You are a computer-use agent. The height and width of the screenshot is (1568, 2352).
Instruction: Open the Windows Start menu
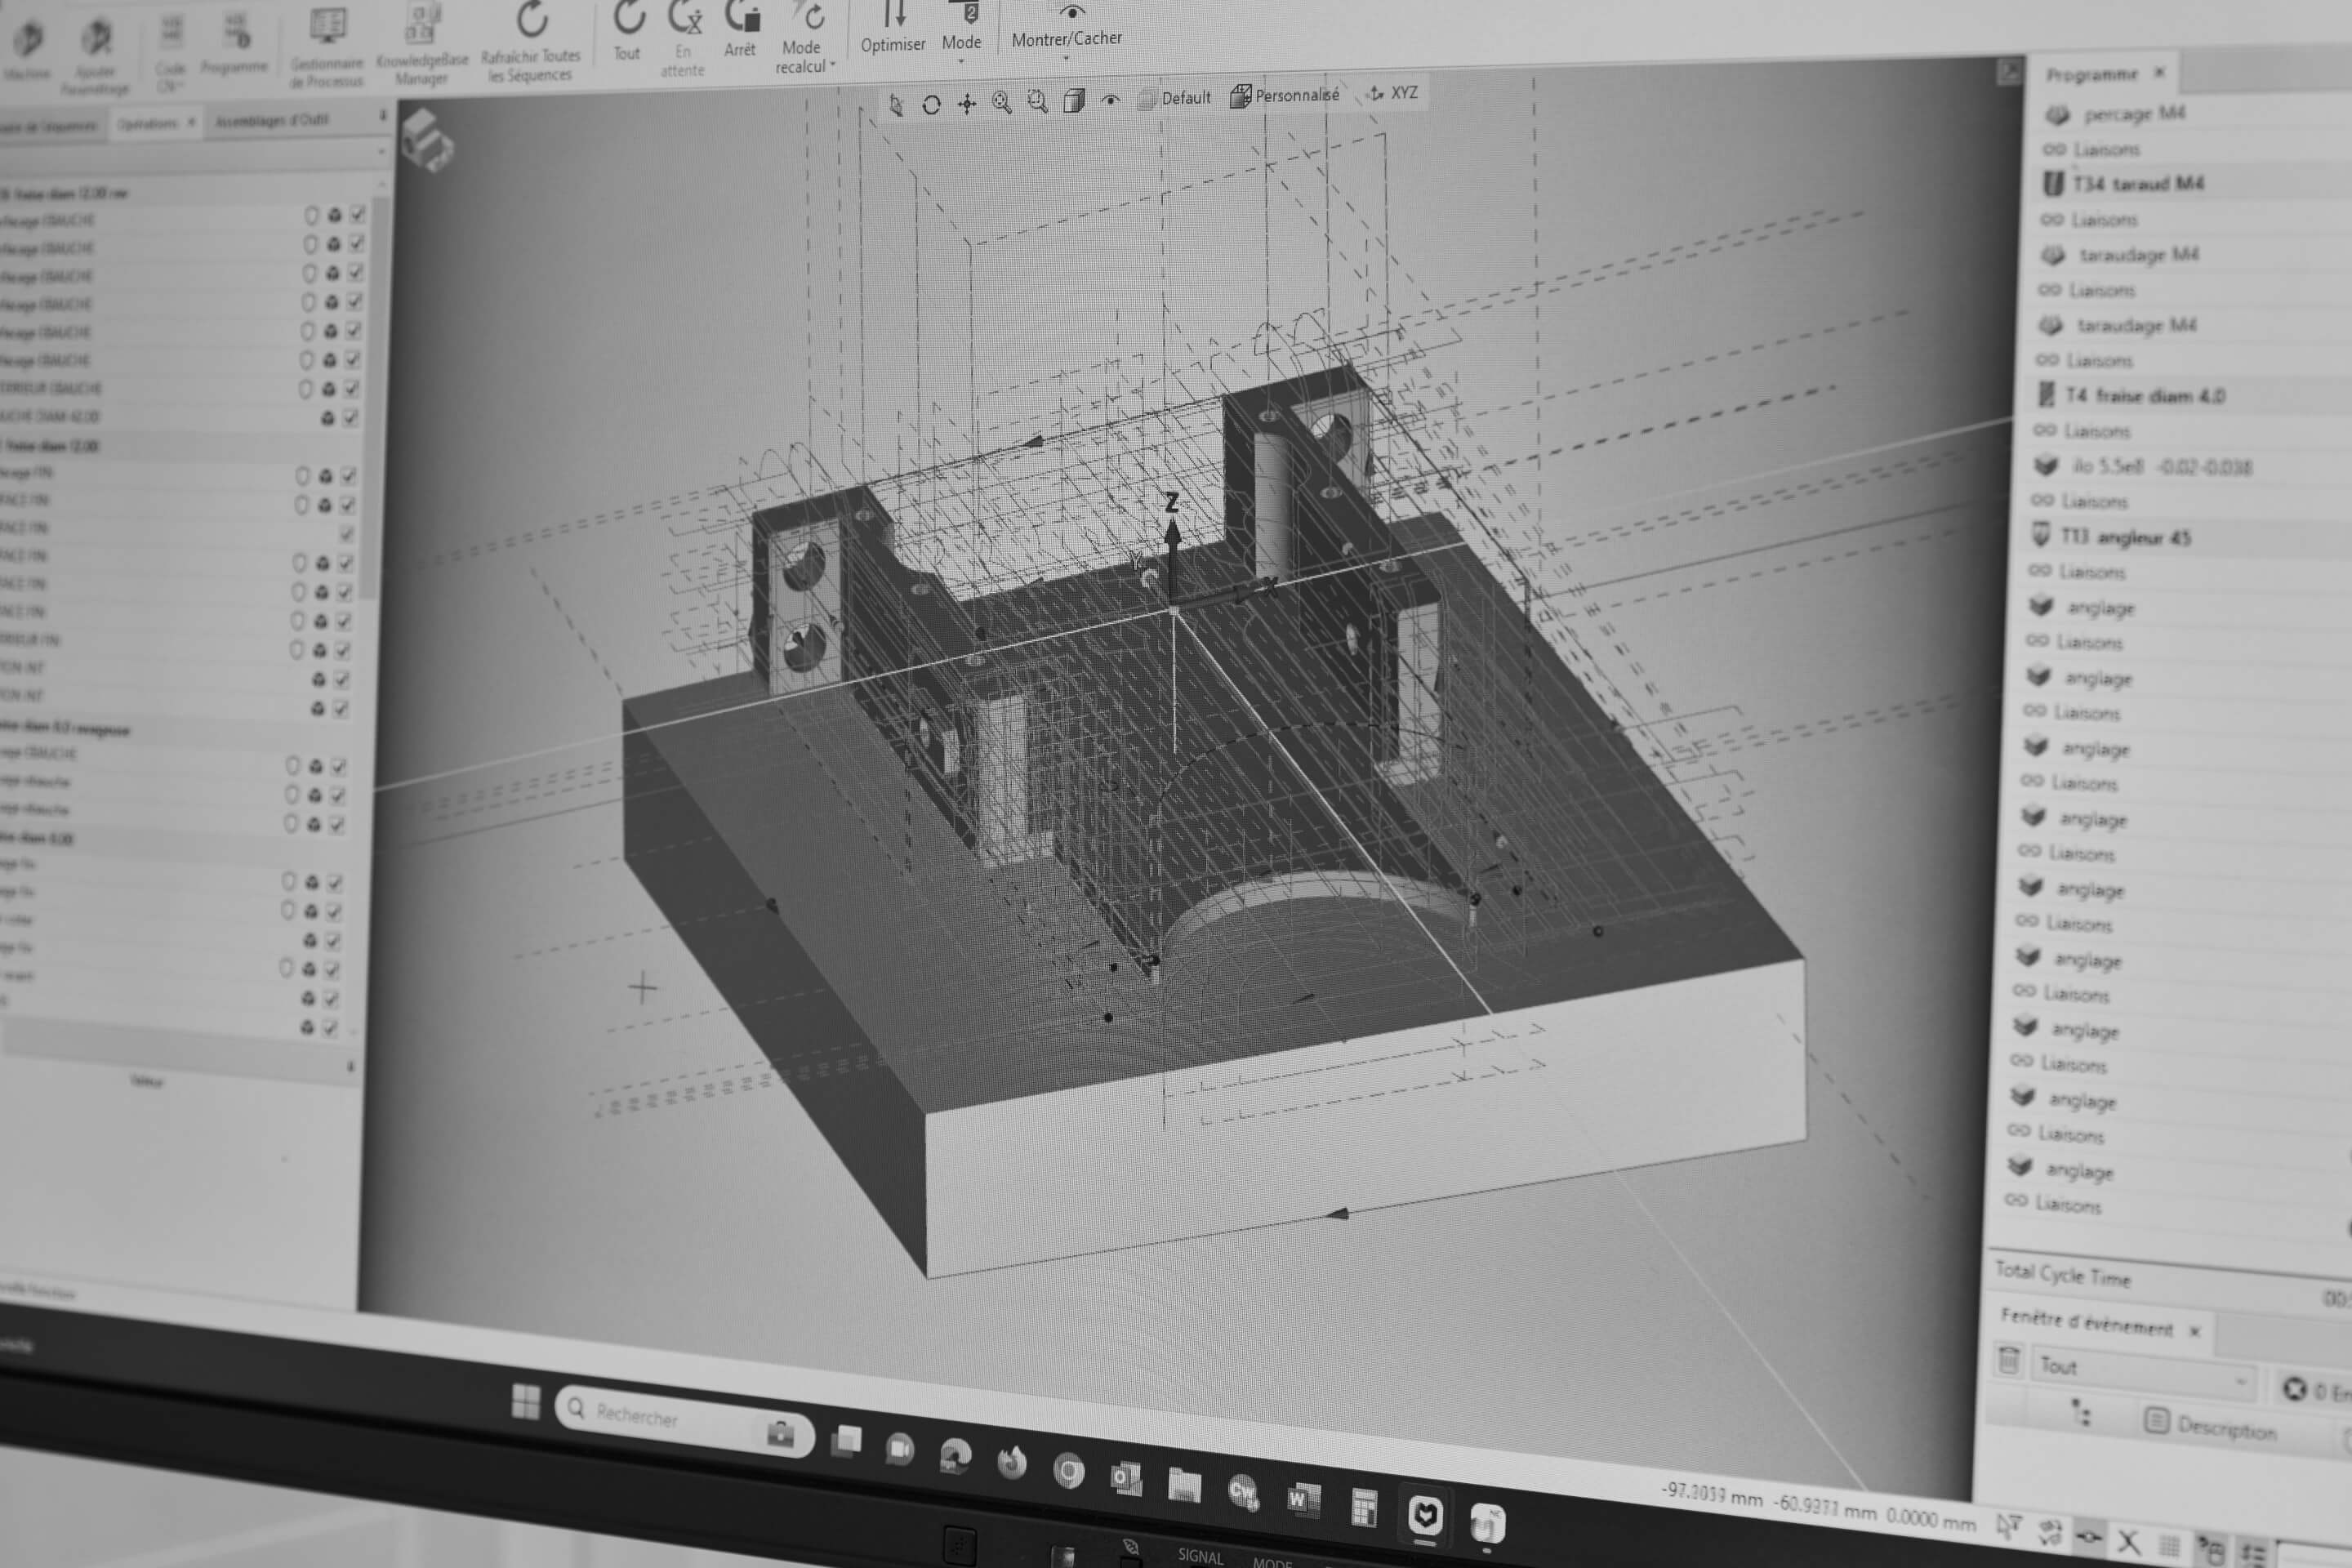(x=526, y=1401)
